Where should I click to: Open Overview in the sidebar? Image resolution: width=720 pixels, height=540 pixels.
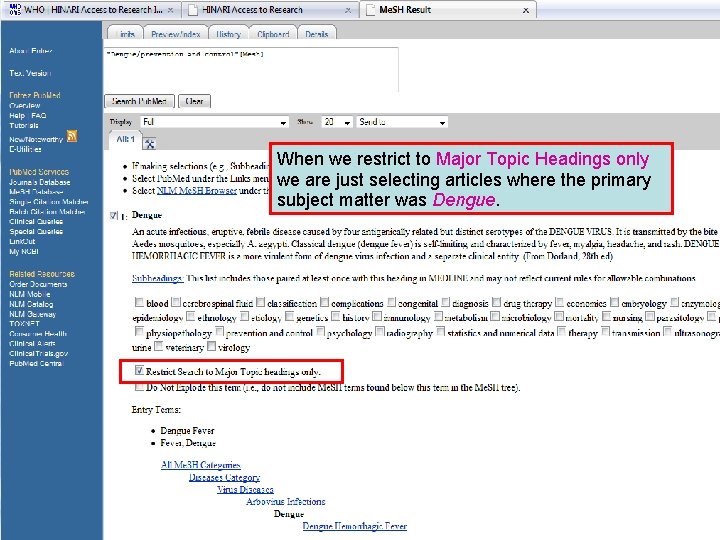[25, 106]
